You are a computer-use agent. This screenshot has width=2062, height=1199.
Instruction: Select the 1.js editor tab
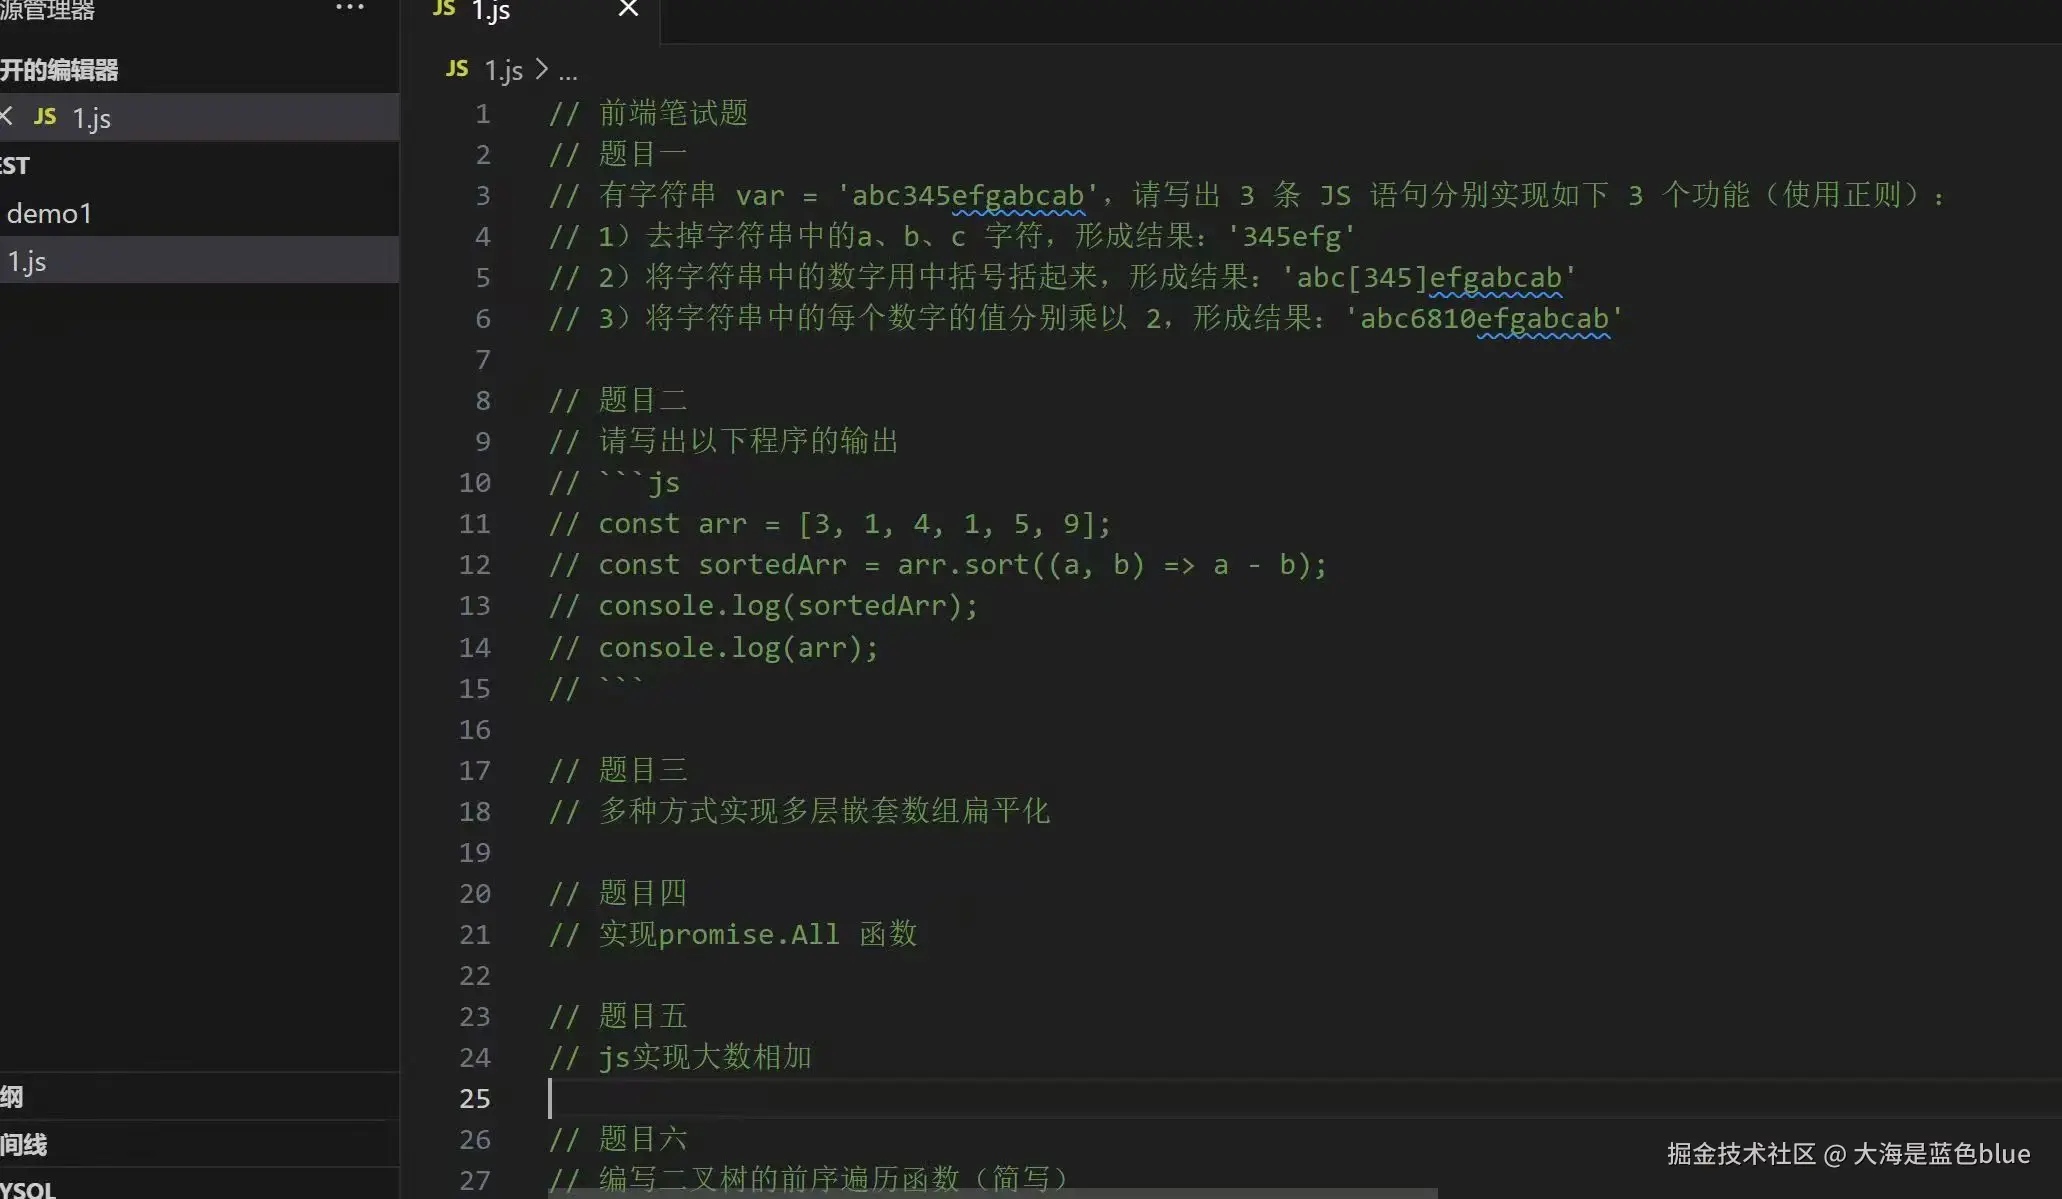click(491, 11)
